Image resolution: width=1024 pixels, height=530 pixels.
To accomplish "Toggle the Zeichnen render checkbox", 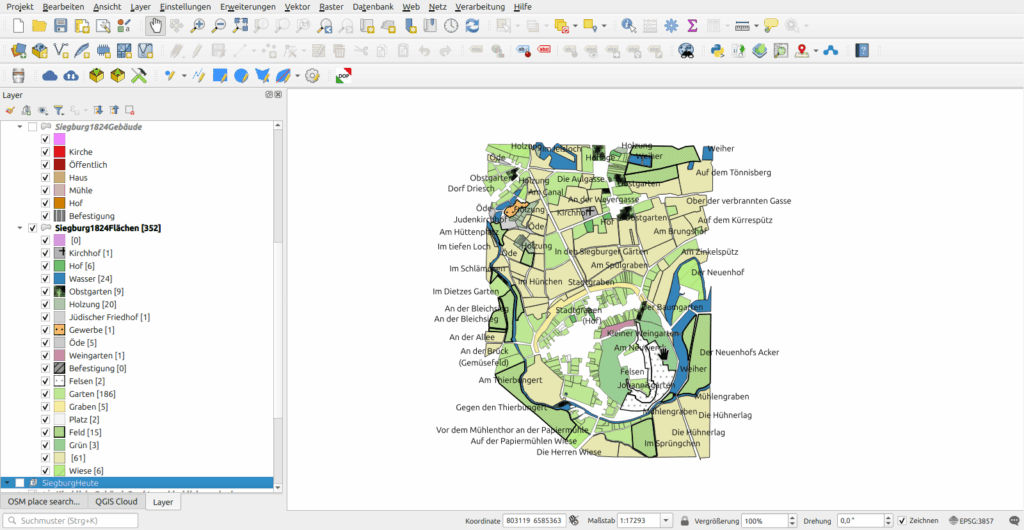I will click(902, 521).
